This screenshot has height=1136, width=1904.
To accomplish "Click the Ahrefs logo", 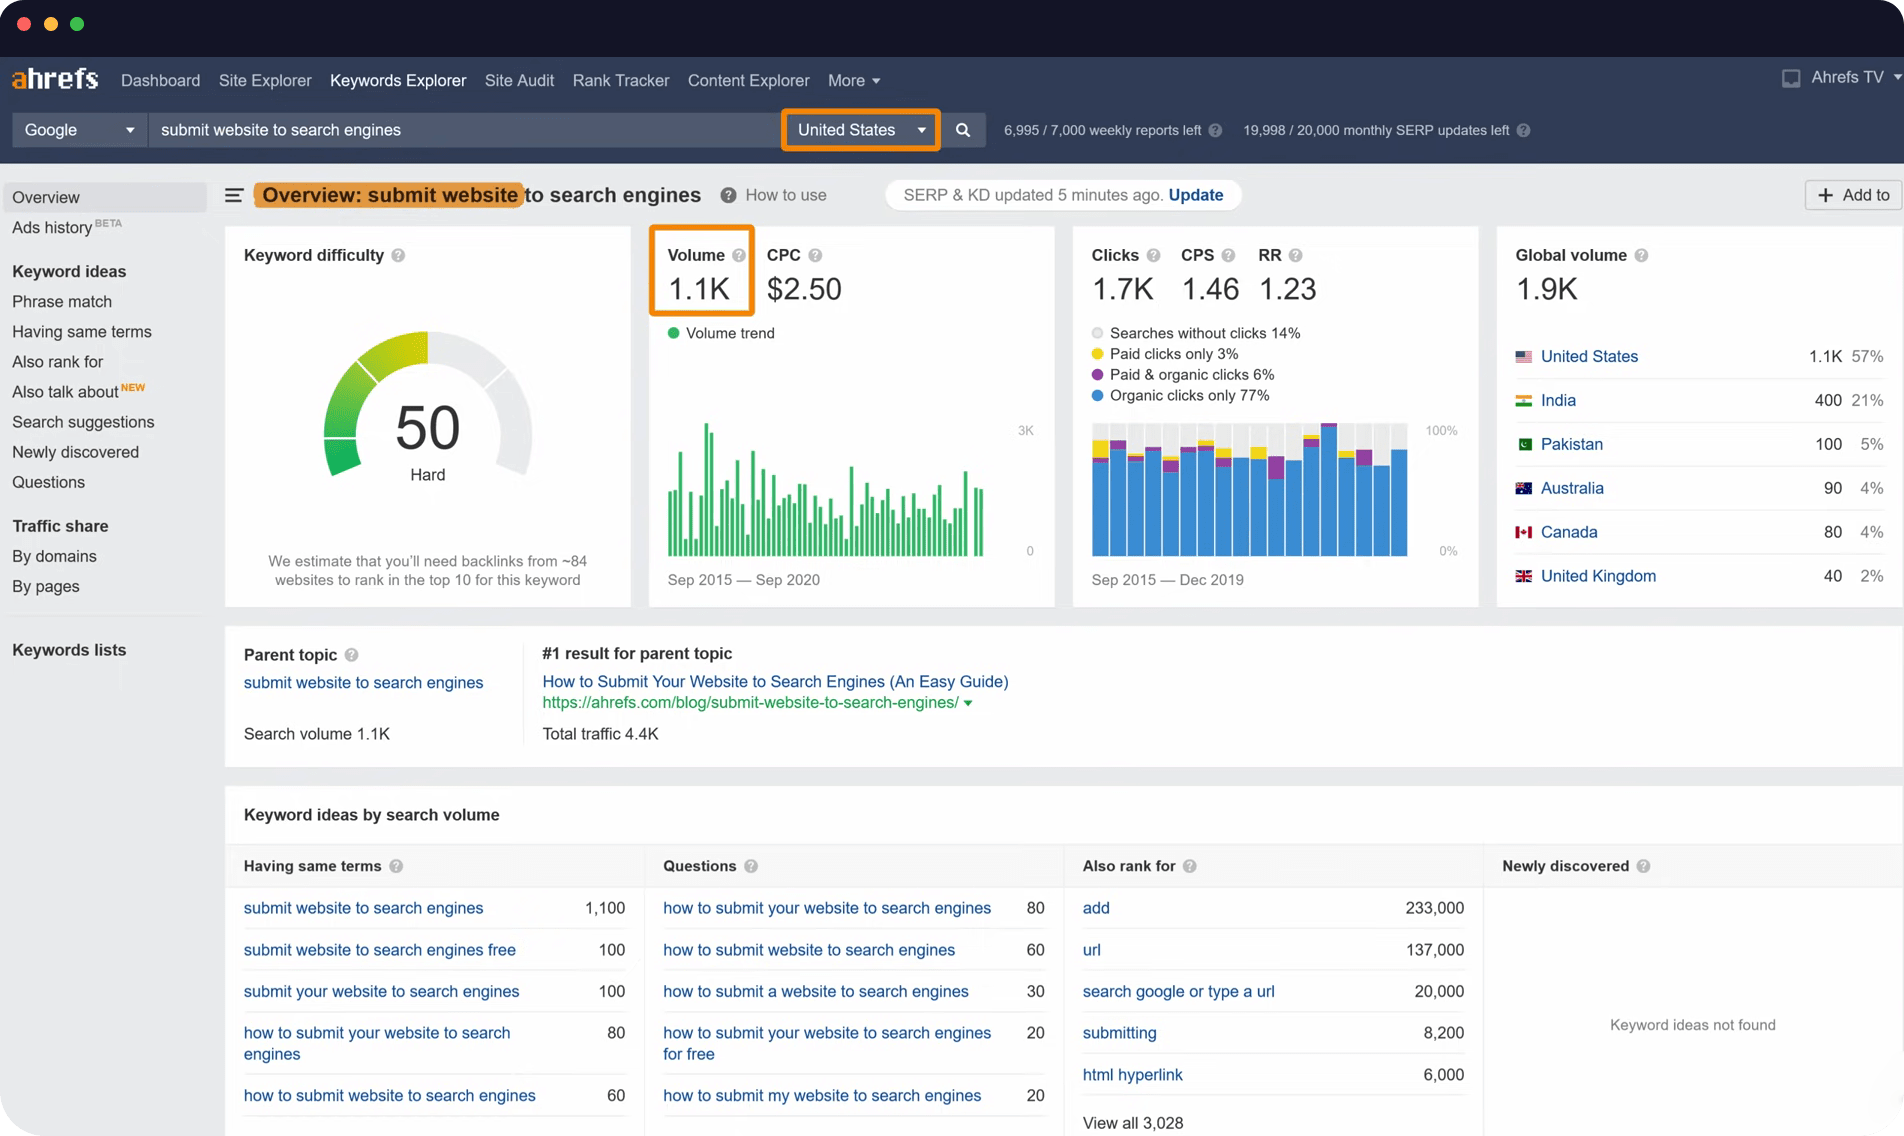I will pyautogui.click(x=55, y=79).
